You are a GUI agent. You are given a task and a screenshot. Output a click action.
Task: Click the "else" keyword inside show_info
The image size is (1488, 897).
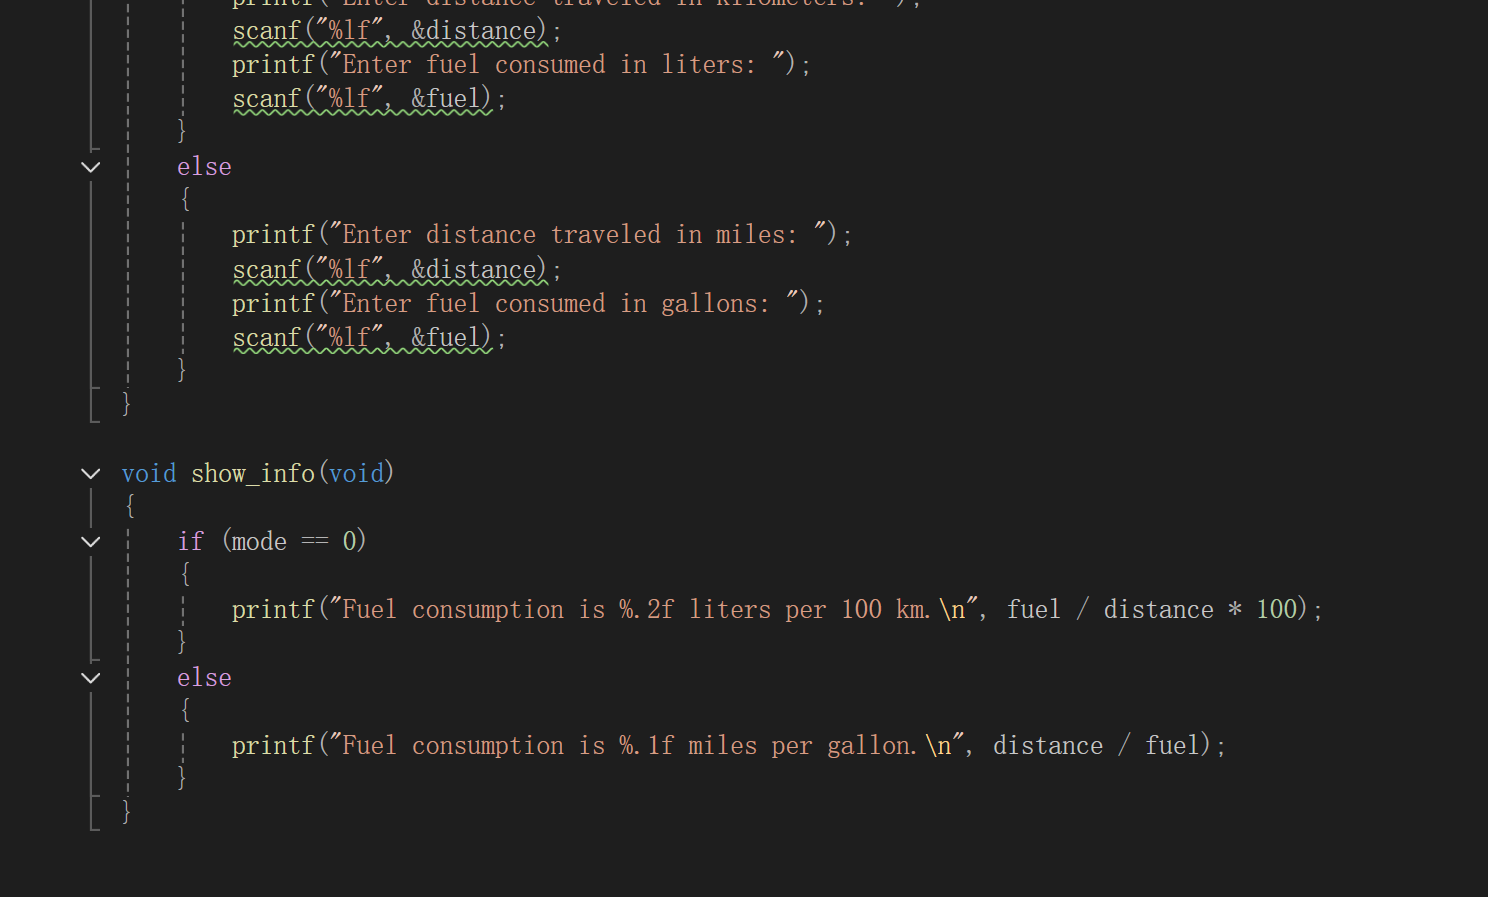tap(204, 678)
